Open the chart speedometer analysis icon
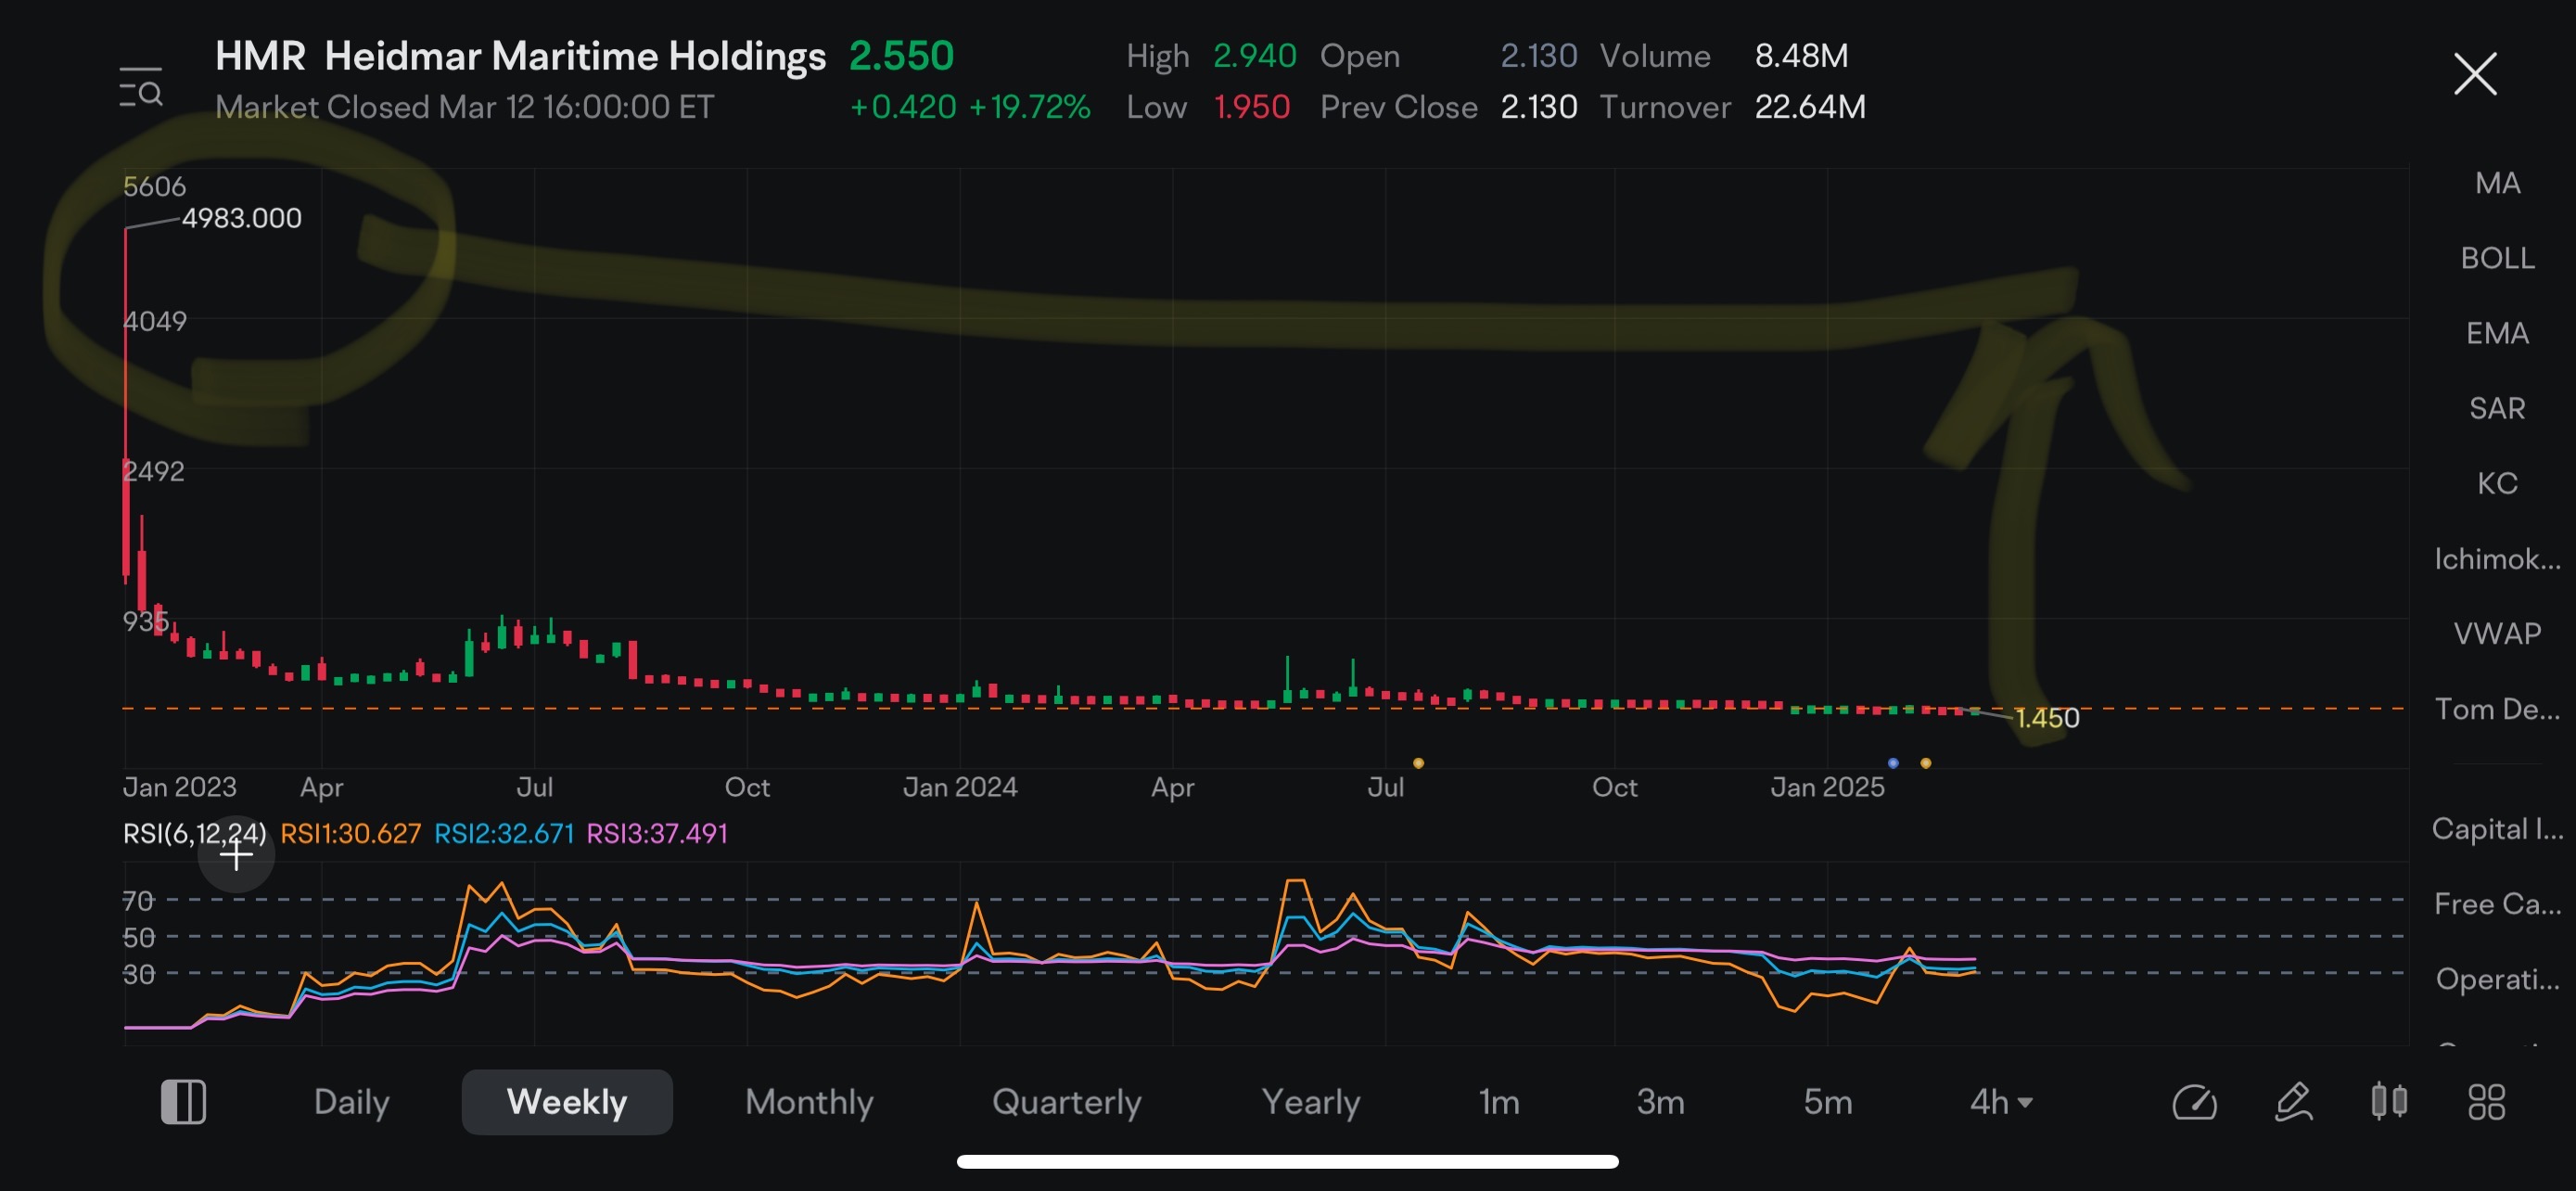Image resolution: width=2576 pixels, height=1191 pixels. (2195, 1102)
